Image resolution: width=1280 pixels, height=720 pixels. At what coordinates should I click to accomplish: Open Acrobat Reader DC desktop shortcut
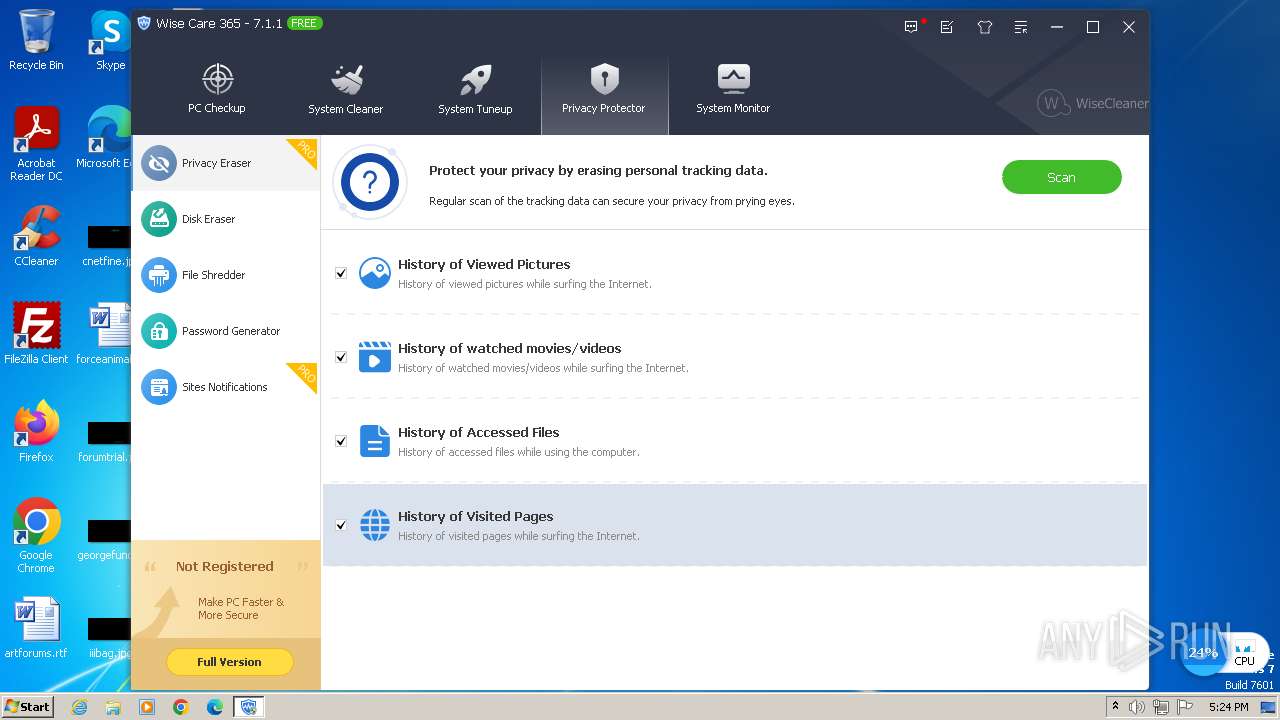click(36, 145)
